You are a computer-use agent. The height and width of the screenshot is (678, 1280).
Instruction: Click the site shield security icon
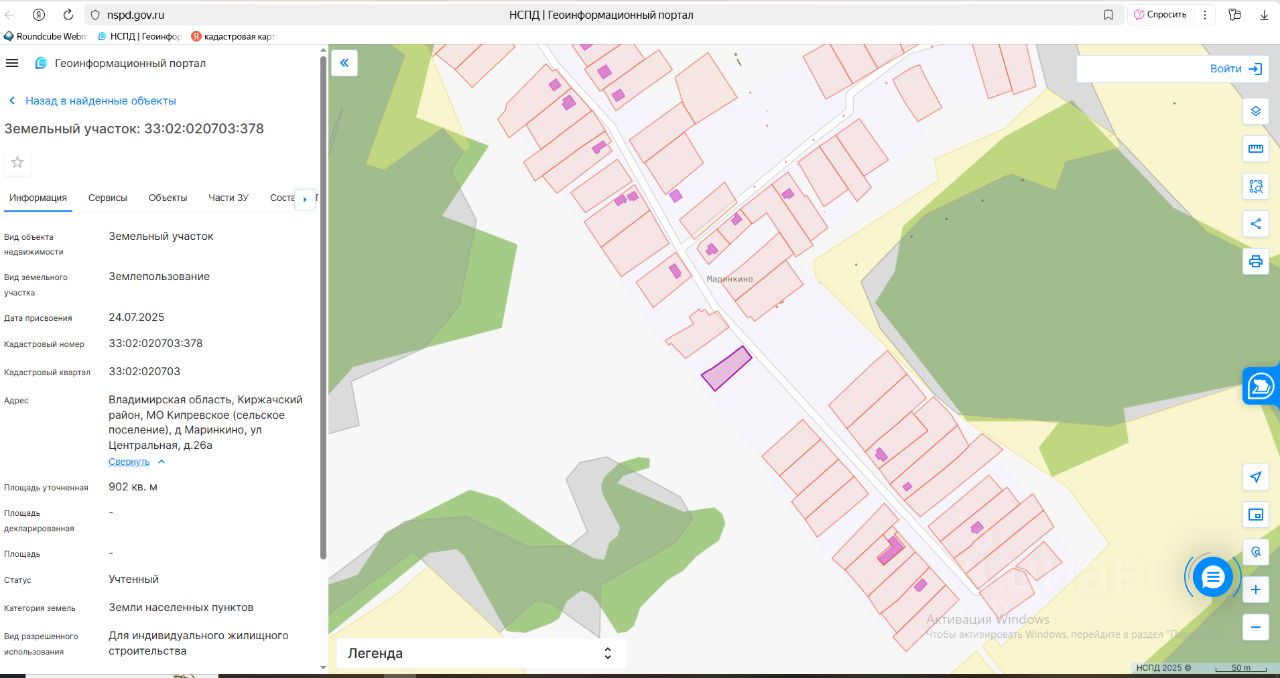coord(94,15)
